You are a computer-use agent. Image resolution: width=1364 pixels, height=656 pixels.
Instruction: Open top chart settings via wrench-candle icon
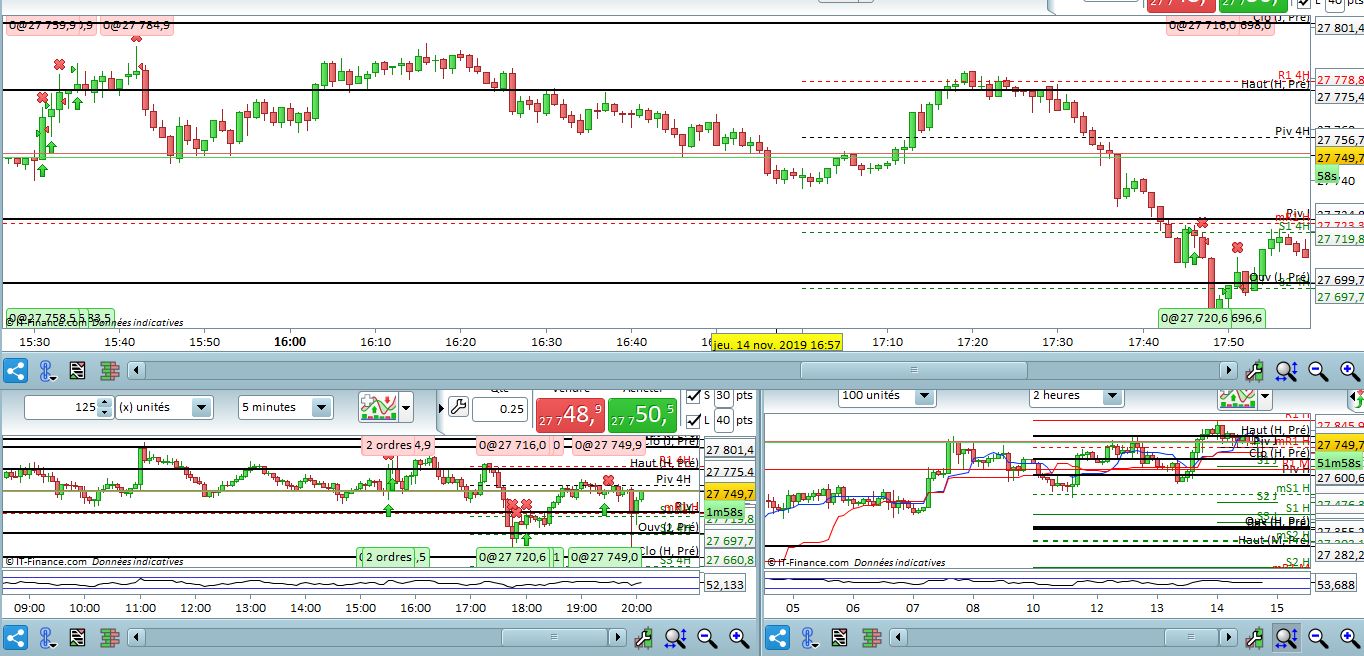(x=1256, y=371)
